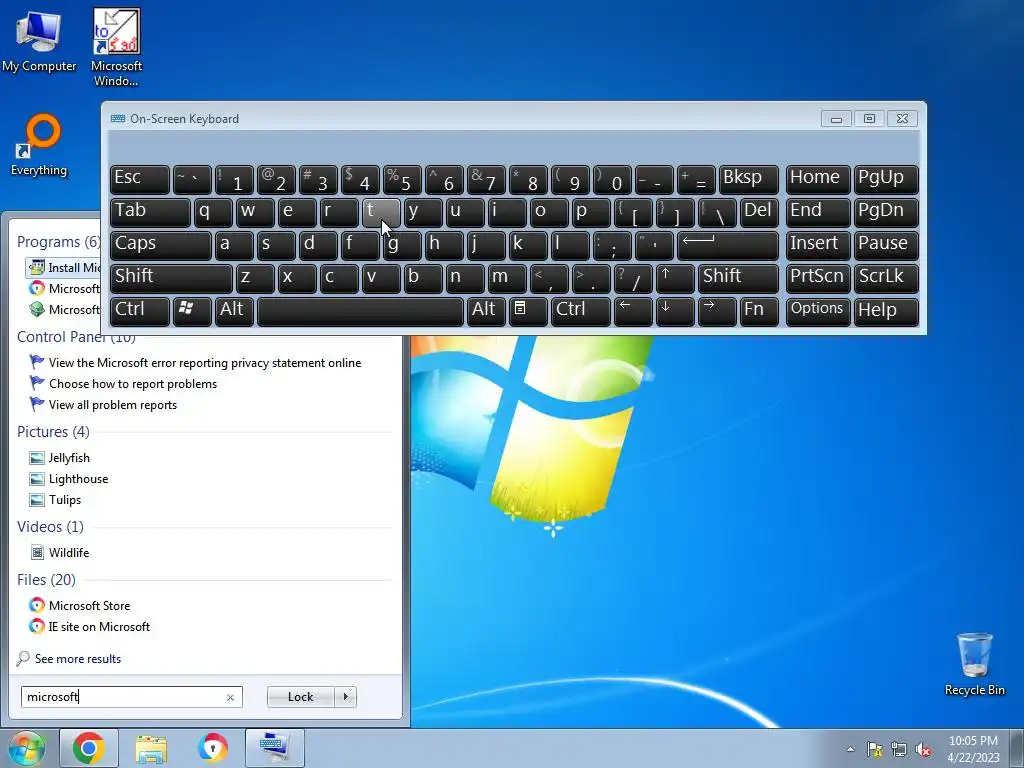Tap the Insert key
Image resolution: width=1024 pixels, height=768 pixels.
click(818, 245)
